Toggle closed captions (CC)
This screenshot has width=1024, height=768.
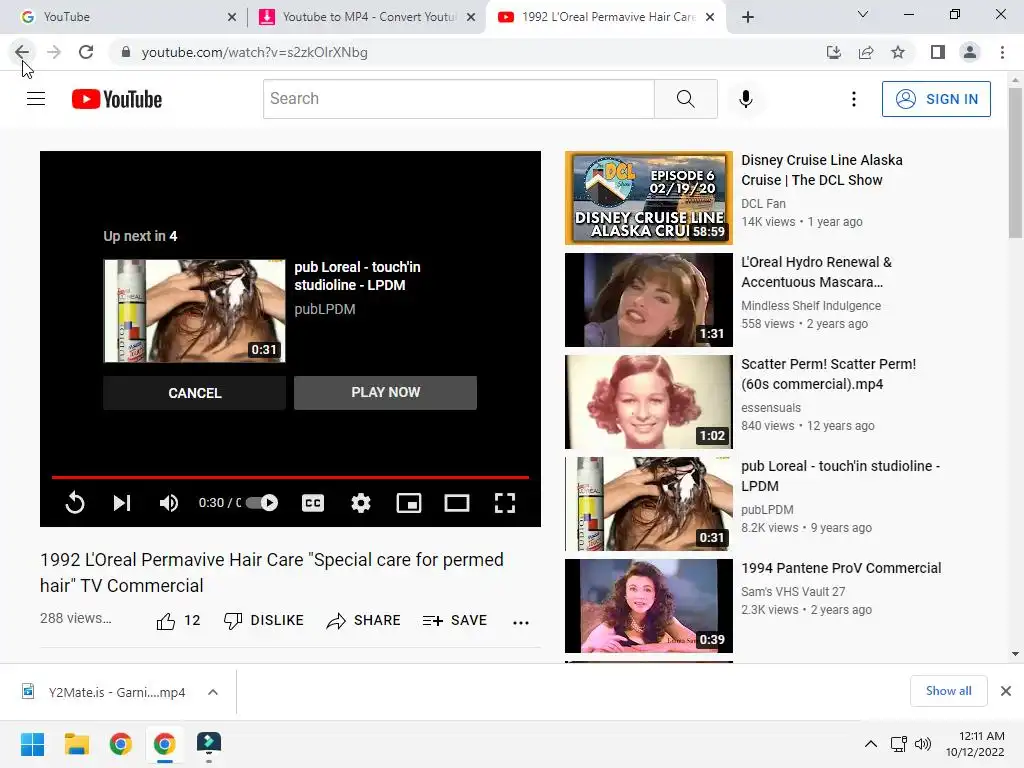pyautogui.click(x=313, y=502)
